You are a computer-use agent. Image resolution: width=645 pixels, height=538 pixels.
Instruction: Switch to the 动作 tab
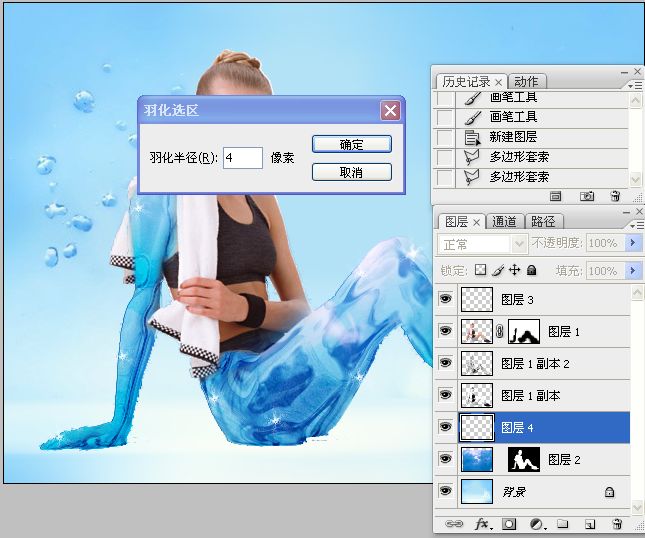526,82
